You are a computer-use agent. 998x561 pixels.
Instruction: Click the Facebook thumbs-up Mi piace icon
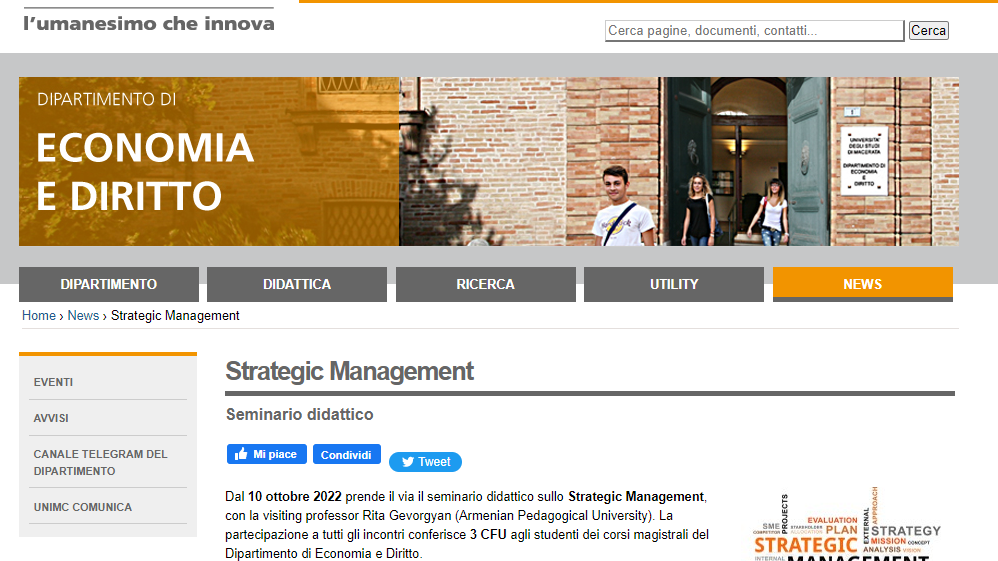click(267, 454)
